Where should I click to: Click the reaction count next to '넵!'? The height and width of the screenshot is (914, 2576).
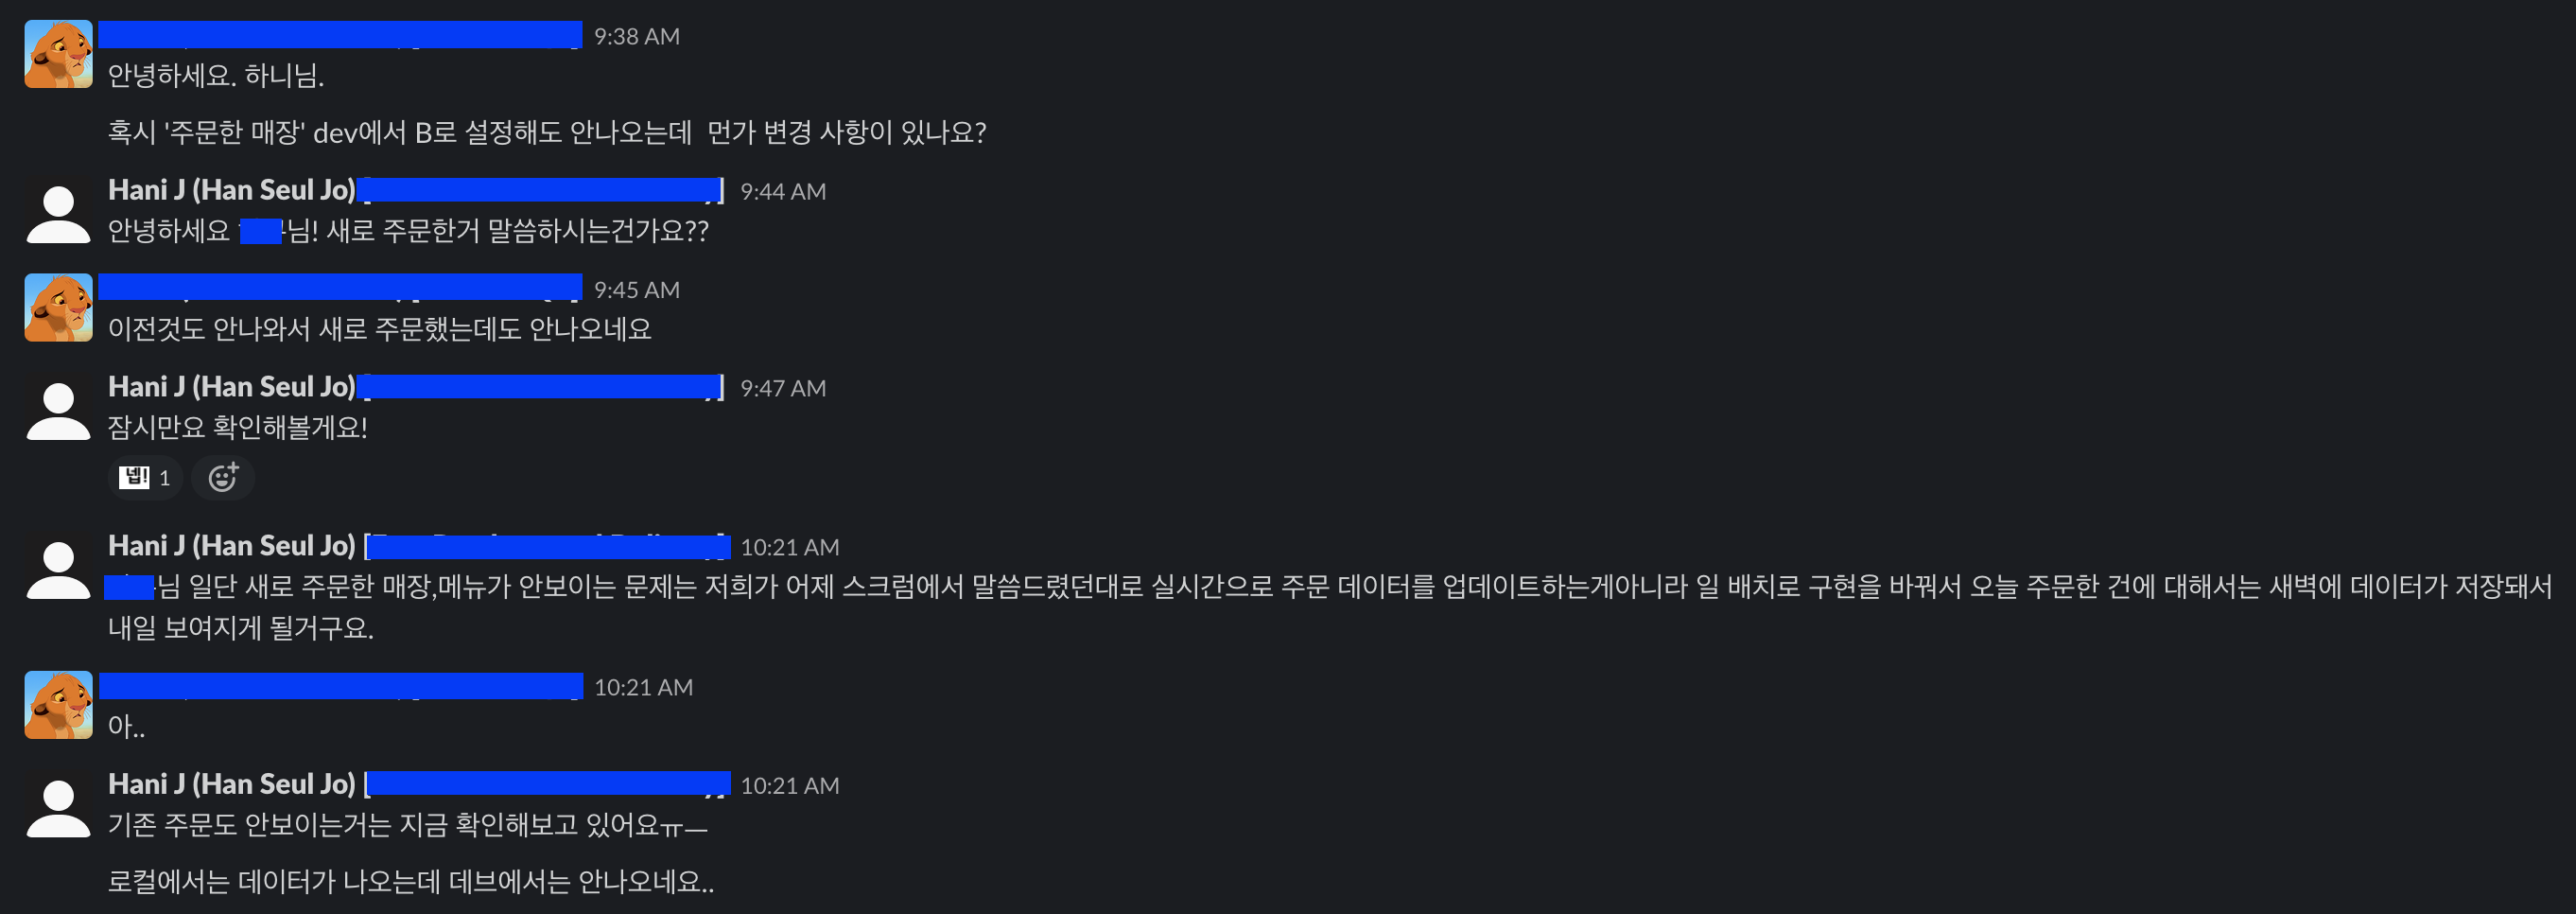tap(165, 477)
